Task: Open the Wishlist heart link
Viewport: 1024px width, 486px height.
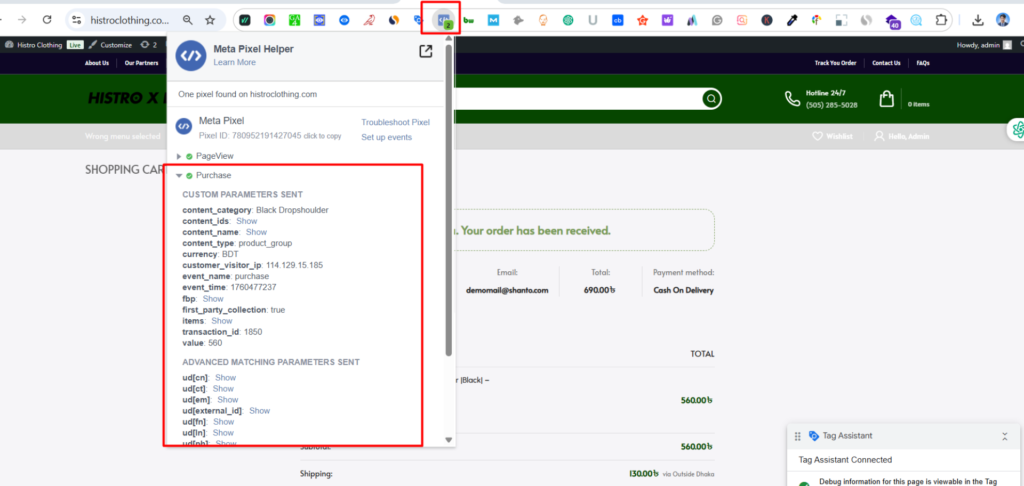Action: tap(831, 136)
